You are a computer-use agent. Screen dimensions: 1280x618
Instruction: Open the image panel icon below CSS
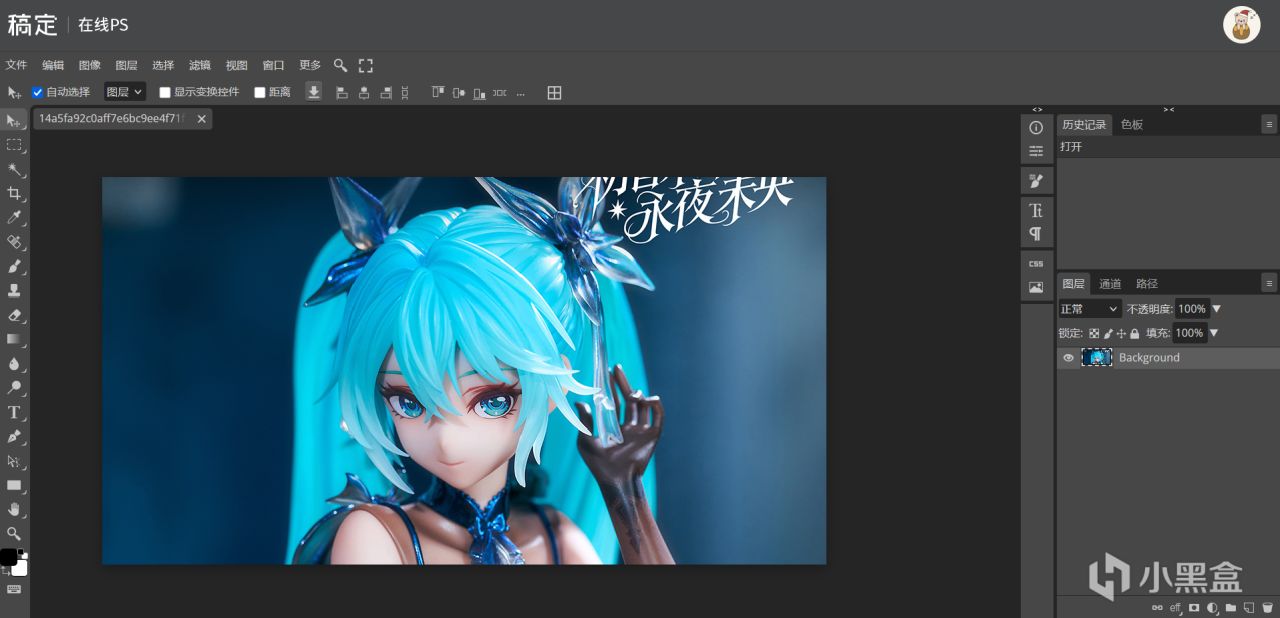(1036, 287)
